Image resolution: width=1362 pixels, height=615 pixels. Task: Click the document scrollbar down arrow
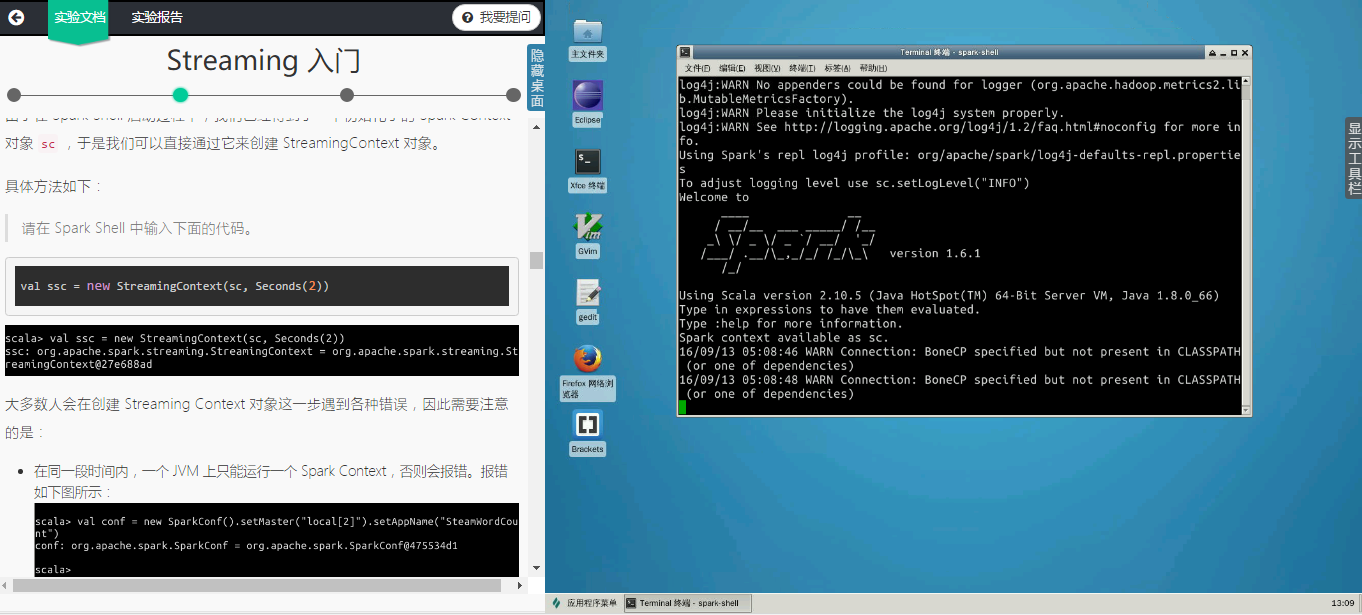pos(537,568)
